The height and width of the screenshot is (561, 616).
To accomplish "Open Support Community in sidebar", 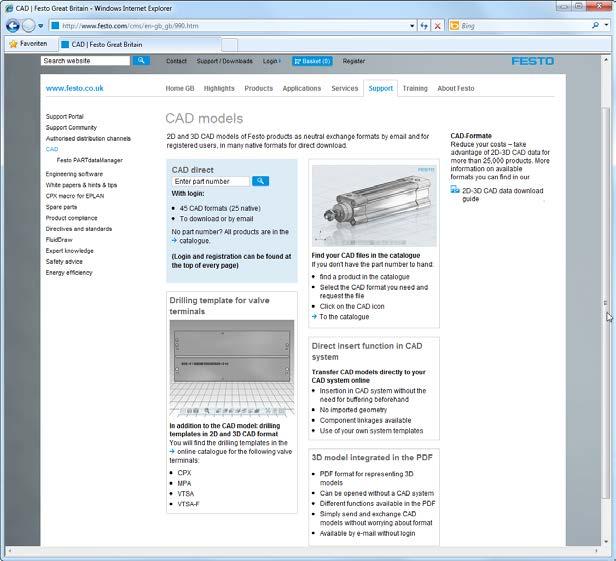I will point(71,128).
